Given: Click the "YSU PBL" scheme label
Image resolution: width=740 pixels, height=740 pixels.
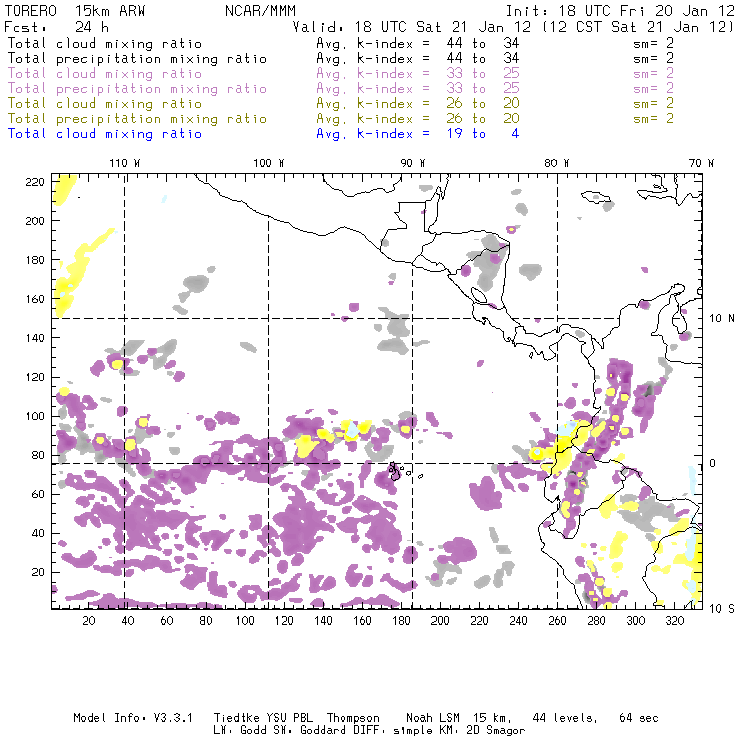Looking at the screenshot, I should tap(289, 718).
